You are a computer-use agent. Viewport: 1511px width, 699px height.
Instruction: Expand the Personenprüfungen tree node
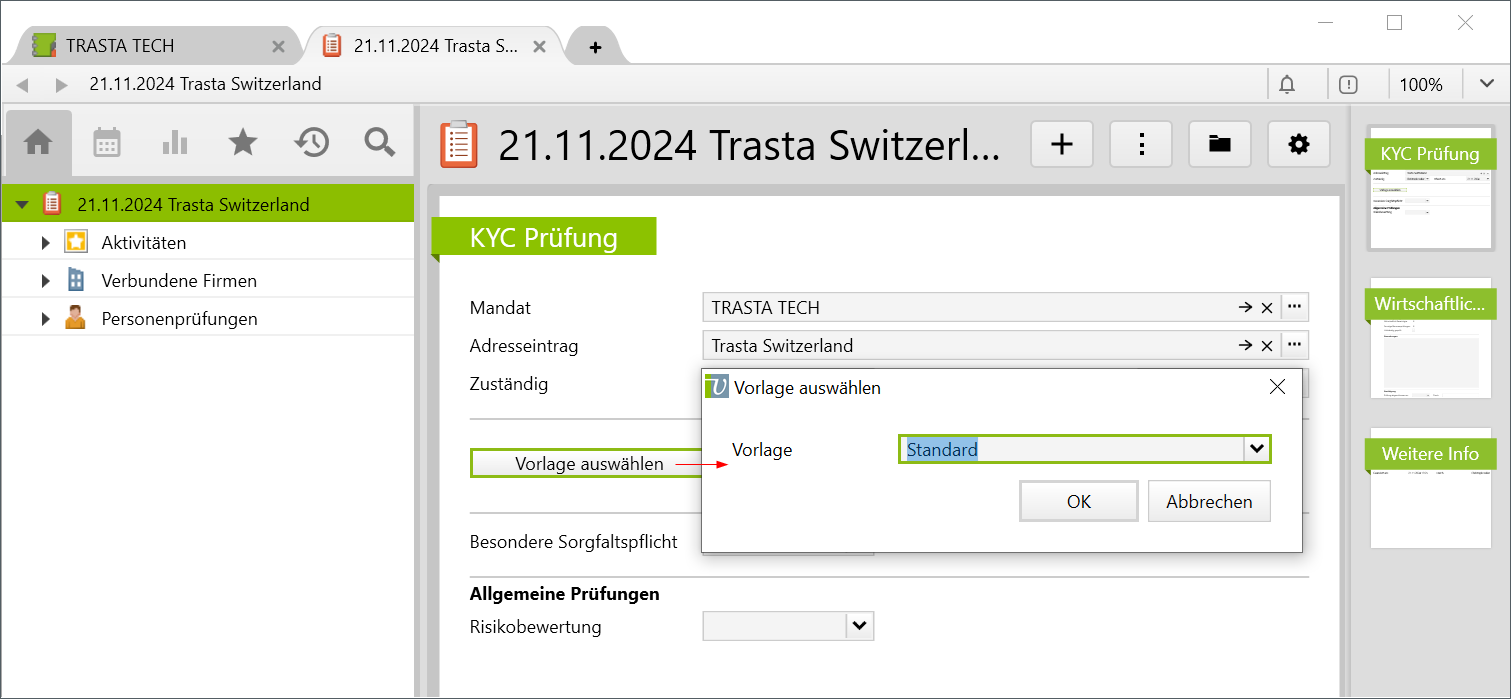coord(45,319)
